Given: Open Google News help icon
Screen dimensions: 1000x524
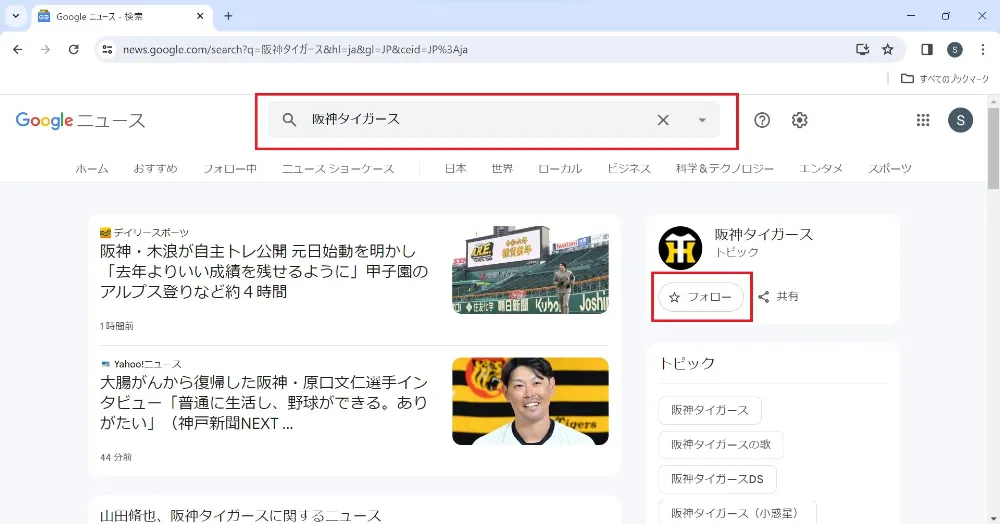Looking at the screenshot, I should 762,120.
